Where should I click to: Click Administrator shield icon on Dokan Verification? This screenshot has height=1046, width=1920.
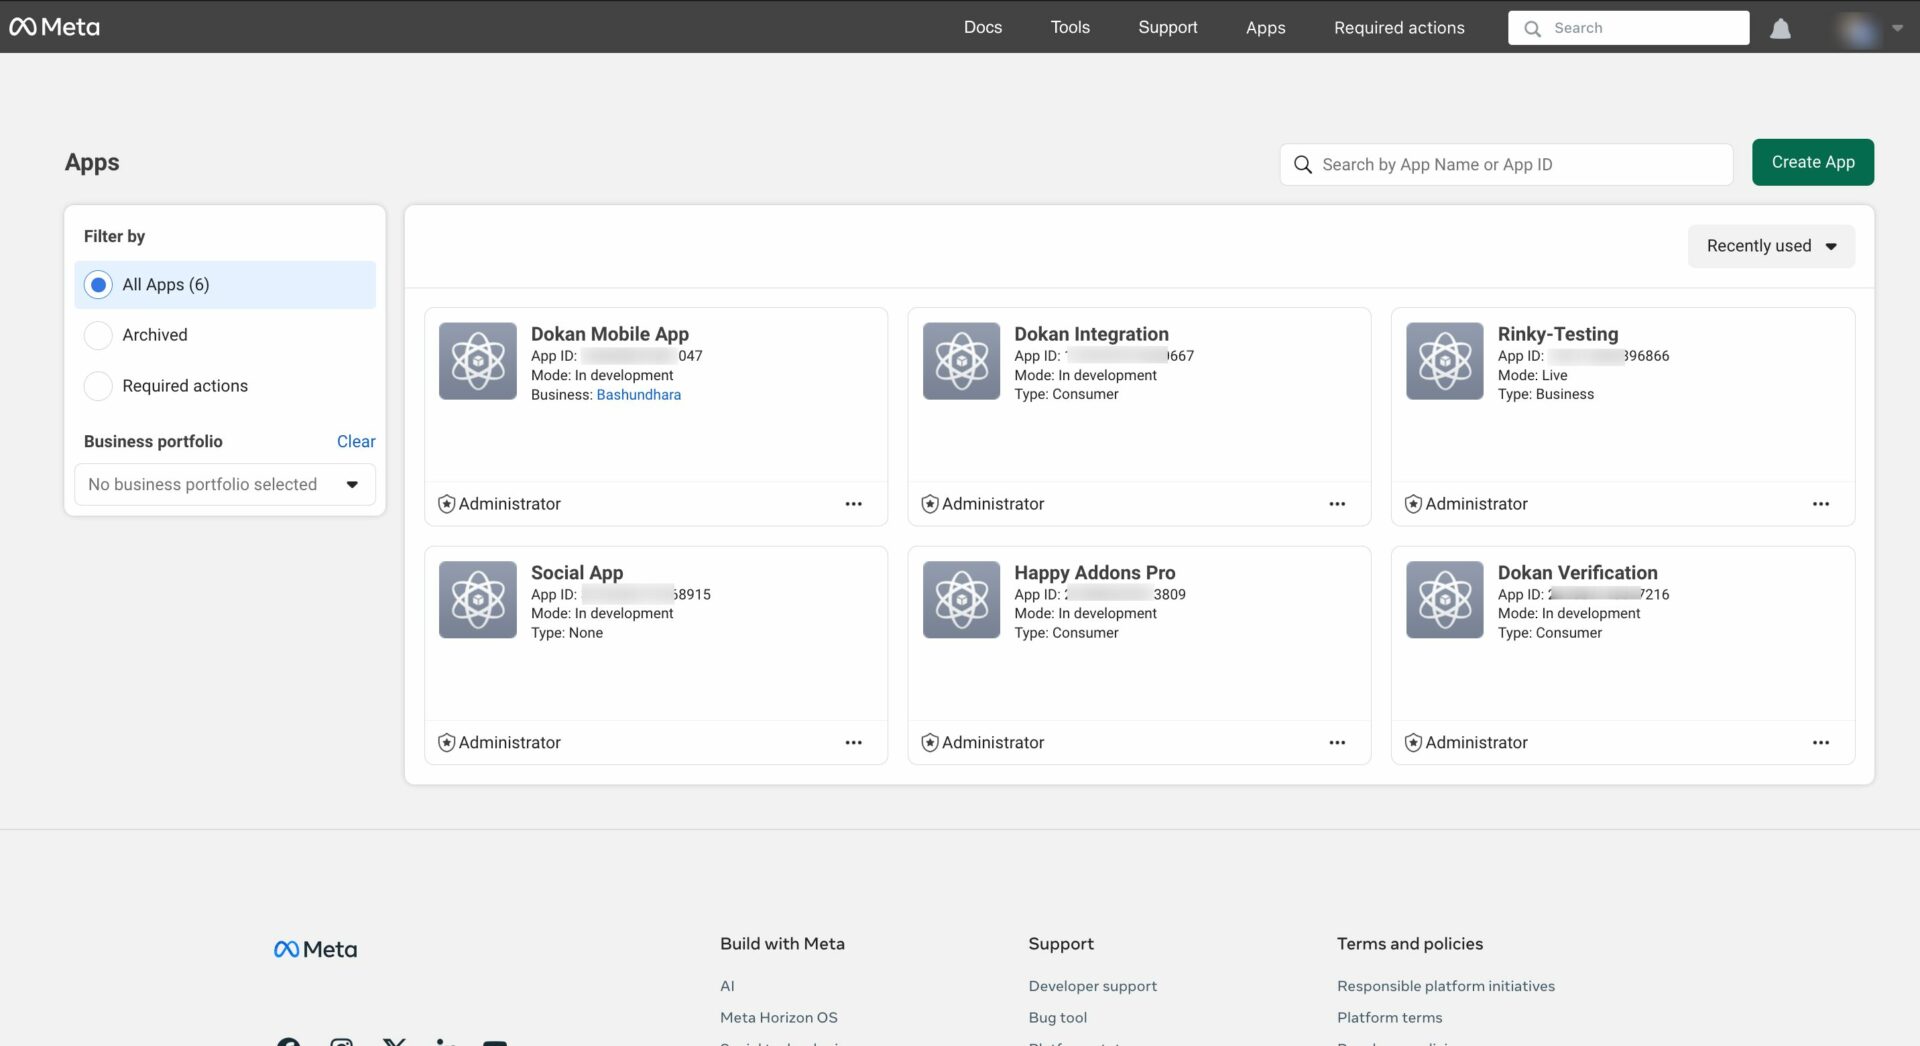coord(1413,743)
